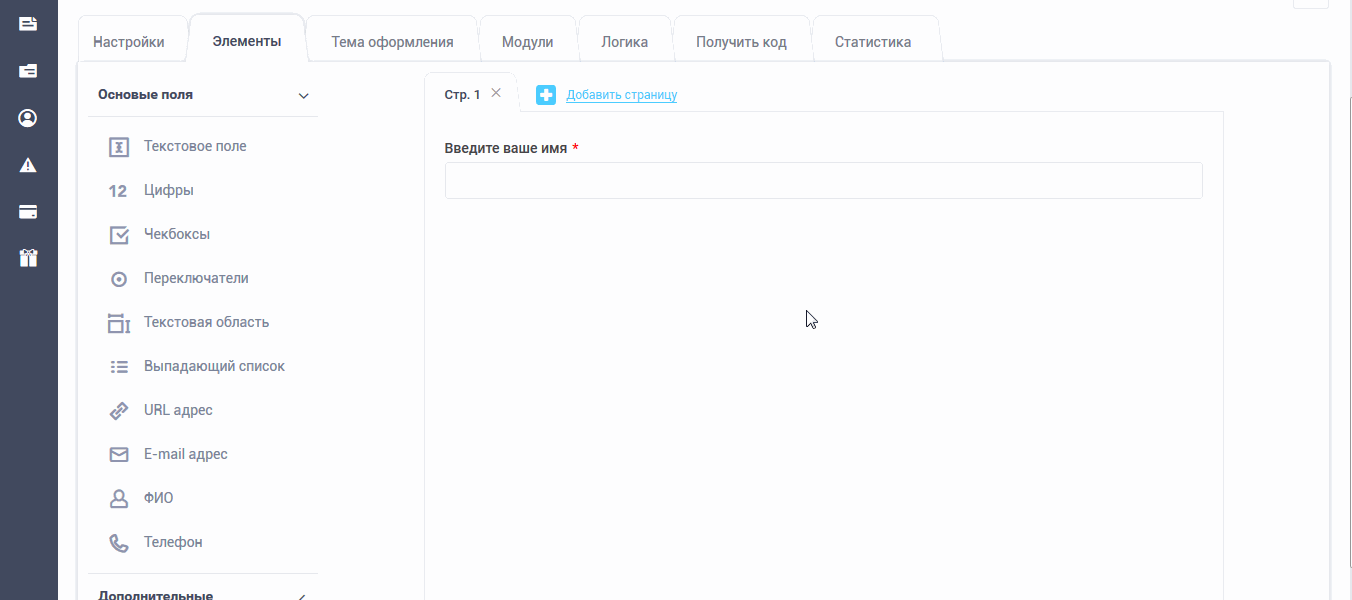The image size is (1352, 600).
Task: Click the gift box sidebar icon
Action: point(28,258)
